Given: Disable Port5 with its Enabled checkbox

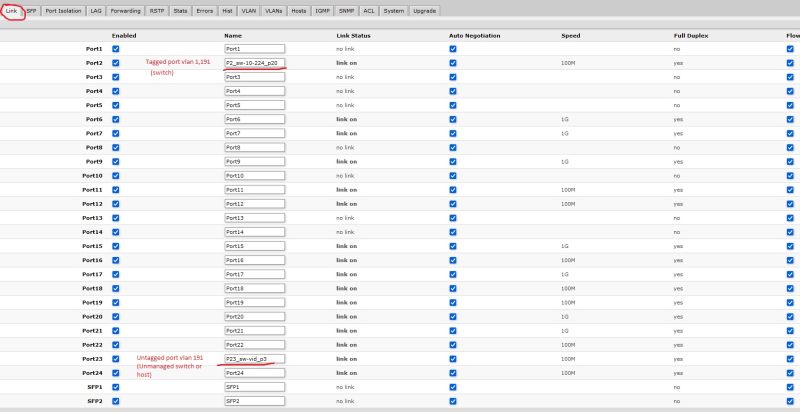Looking at the screenshot, I should point(116,105).
